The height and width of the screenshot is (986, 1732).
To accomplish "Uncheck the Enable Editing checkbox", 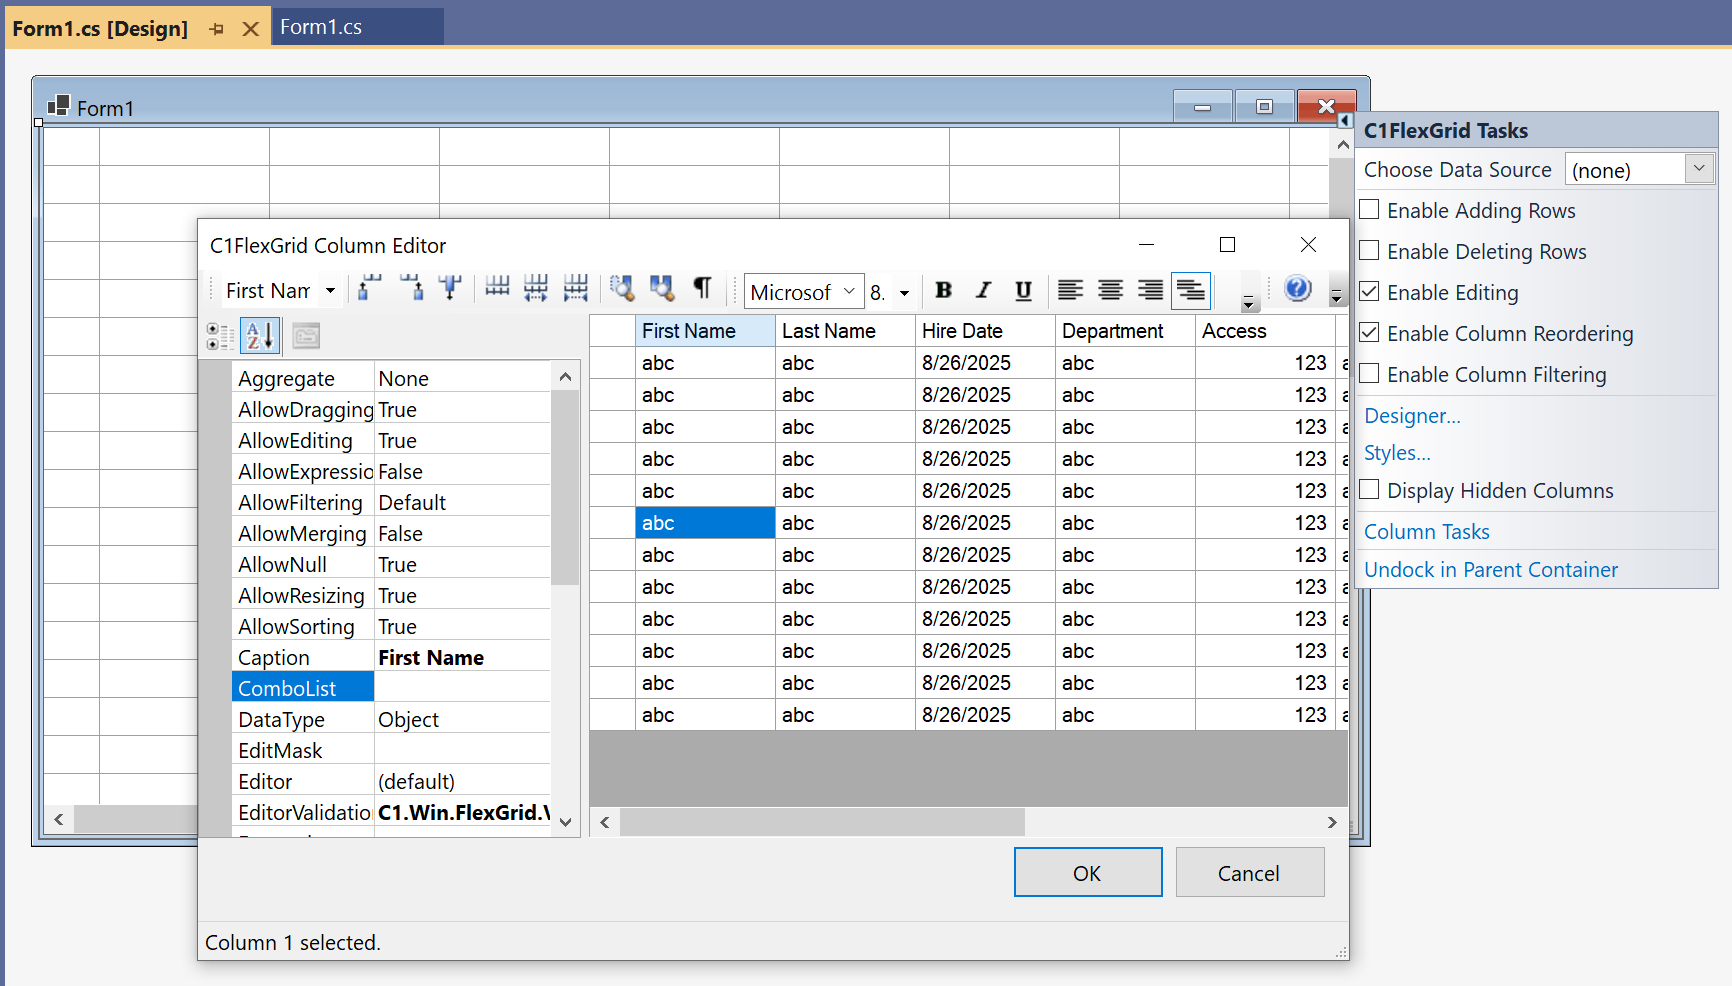I will tap(1369, 291).
